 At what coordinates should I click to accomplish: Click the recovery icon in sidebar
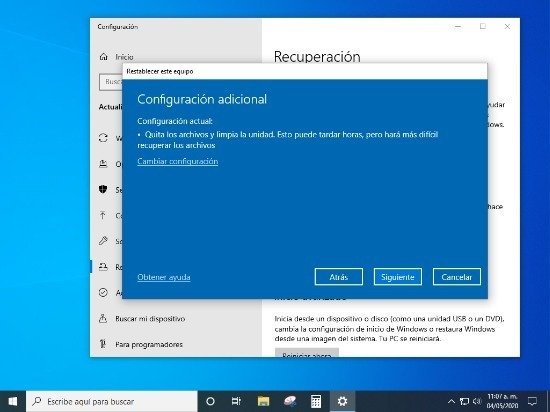(x=103, y=267)
